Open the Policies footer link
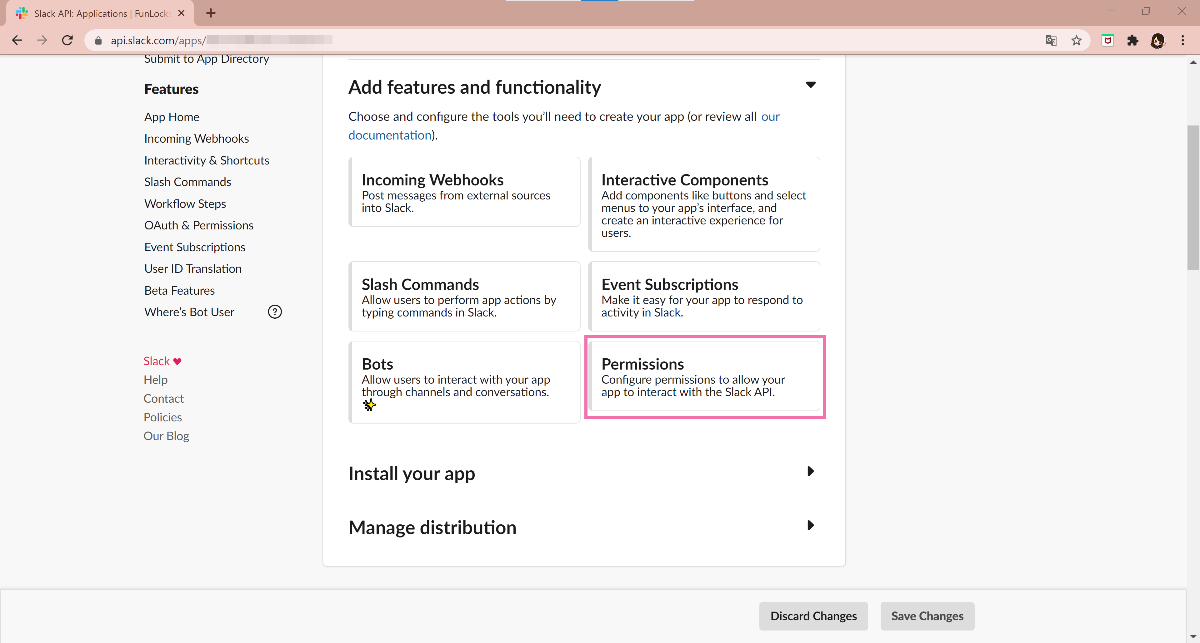The image size is (1200, 643). coord(162,417)
